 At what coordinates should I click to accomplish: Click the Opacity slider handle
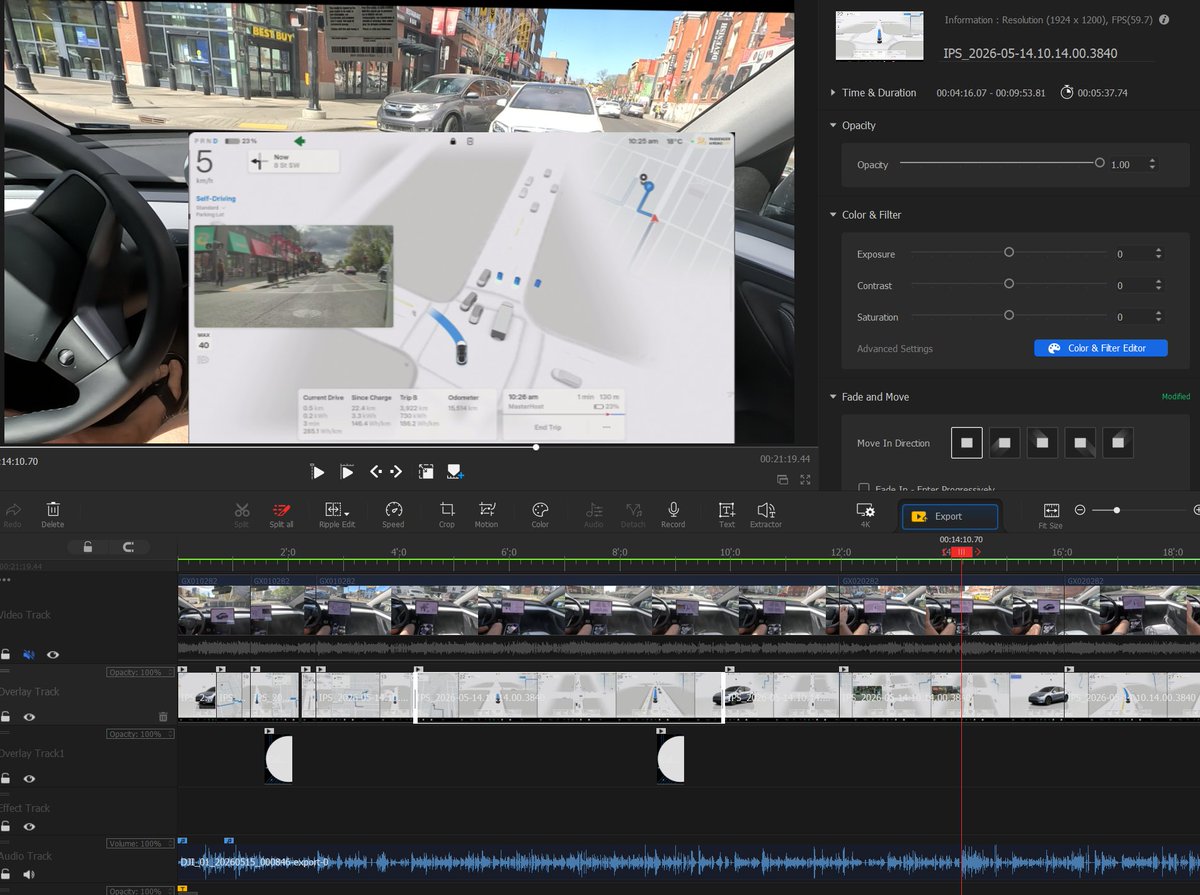(1100, 162)
